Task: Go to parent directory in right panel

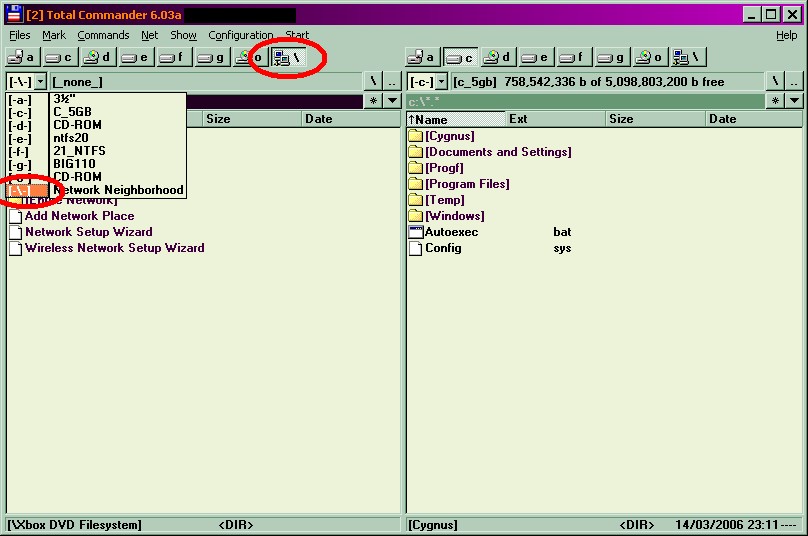Action: point(794,81)
